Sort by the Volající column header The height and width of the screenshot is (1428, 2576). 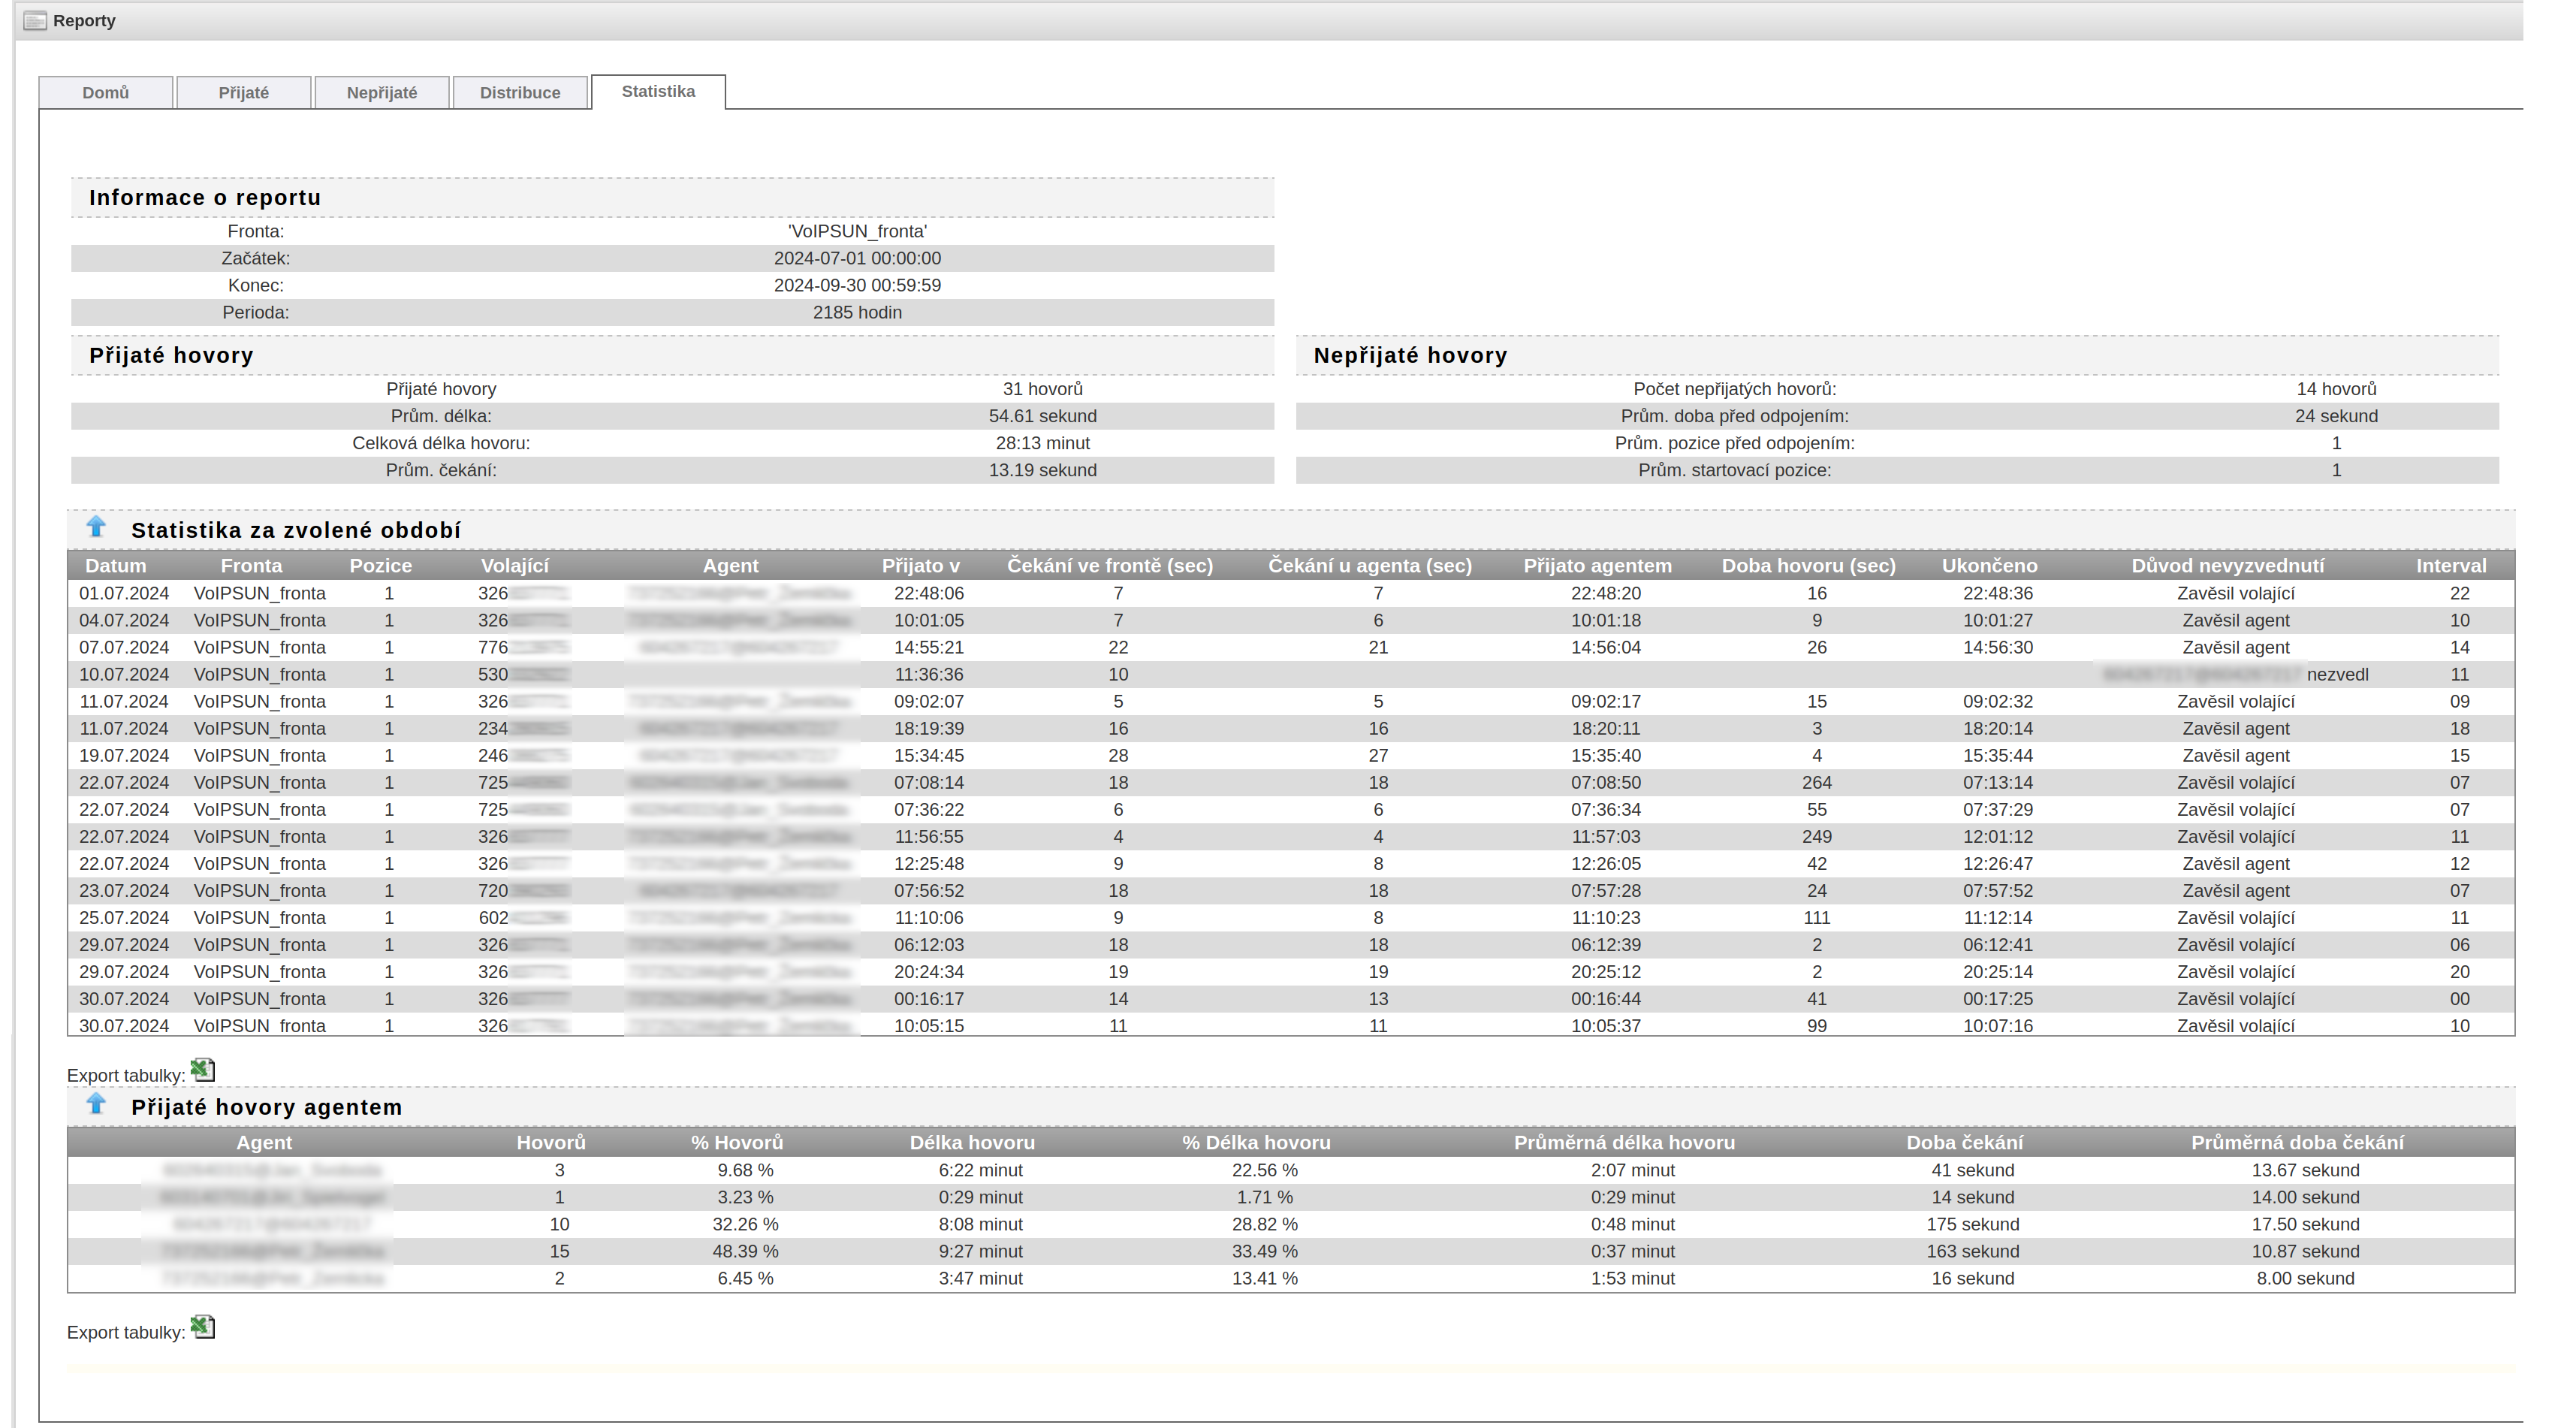coord(515,566)
